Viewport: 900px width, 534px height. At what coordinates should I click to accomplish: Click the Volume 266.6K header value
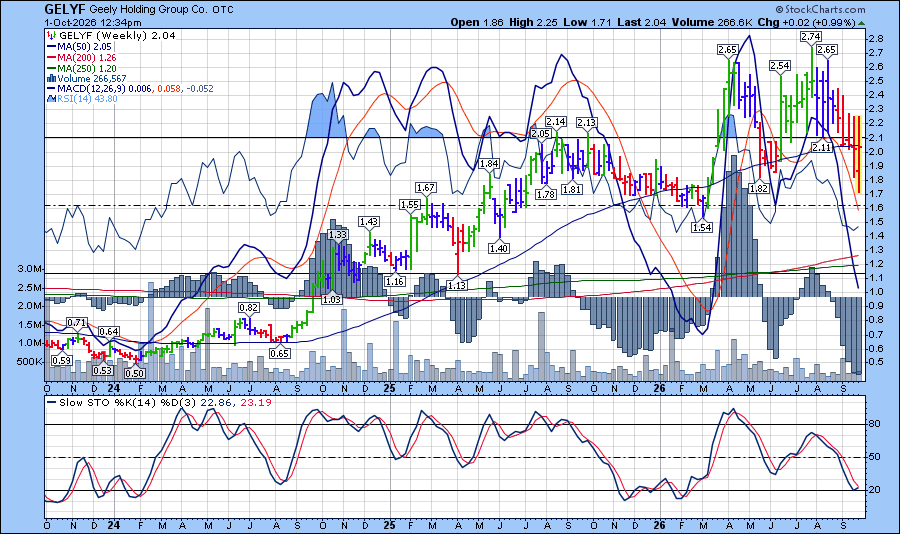[712, 22]
